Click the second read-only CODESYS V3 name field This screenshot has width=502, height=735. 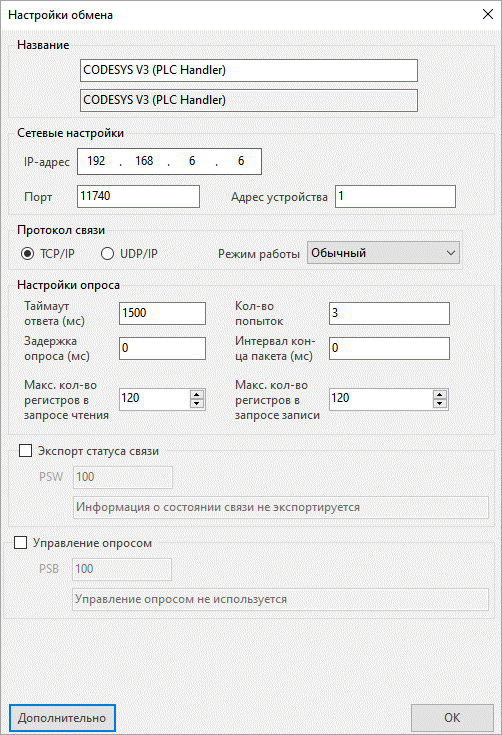[248, 100]
